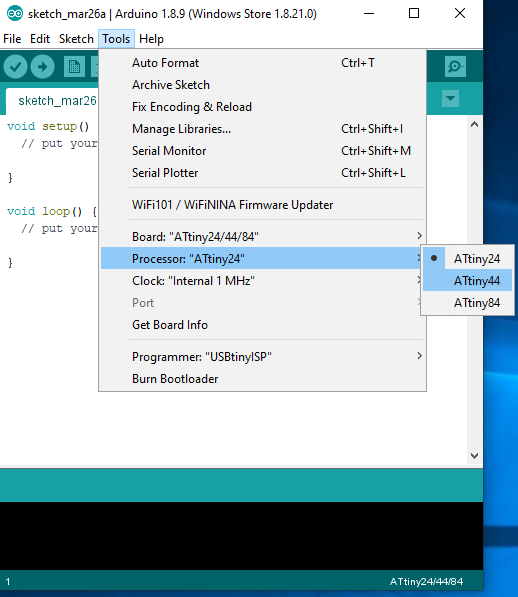Screen dimensions: 518x597
Task: Open Serial Monitor from Tools menu
Action: [263, 151]
